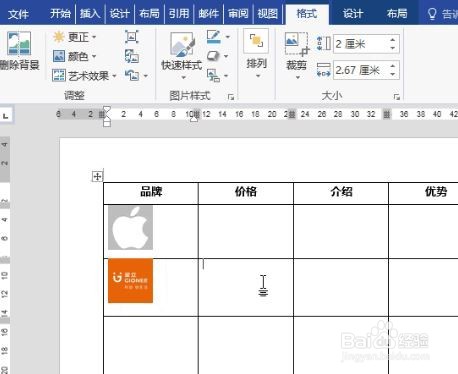Click the lightbulb Tell Me icon
This screenshot has height=374, width=458.
432,14
